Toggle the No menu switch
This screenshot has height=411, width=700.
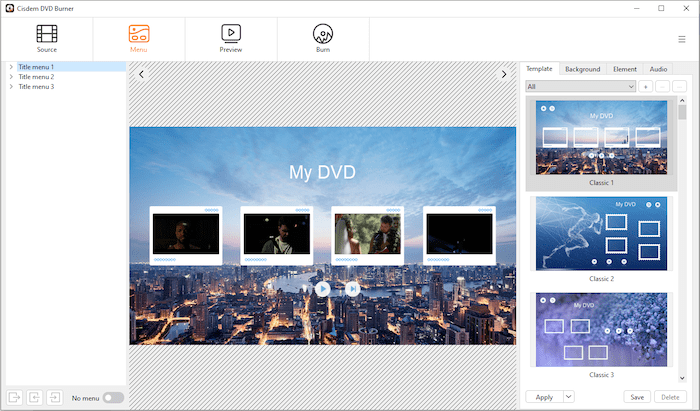[113, 398]
